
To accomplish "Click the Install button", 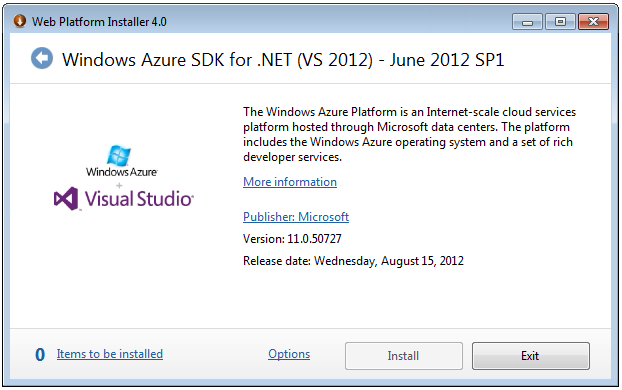I will point(404,356).
